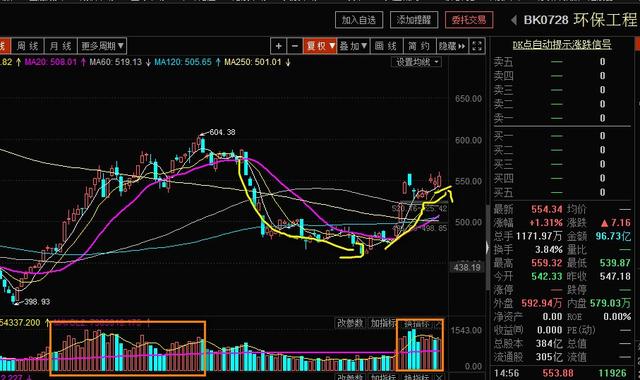Click 添加提醒 add alert button
640x380 pixels.
414,20
